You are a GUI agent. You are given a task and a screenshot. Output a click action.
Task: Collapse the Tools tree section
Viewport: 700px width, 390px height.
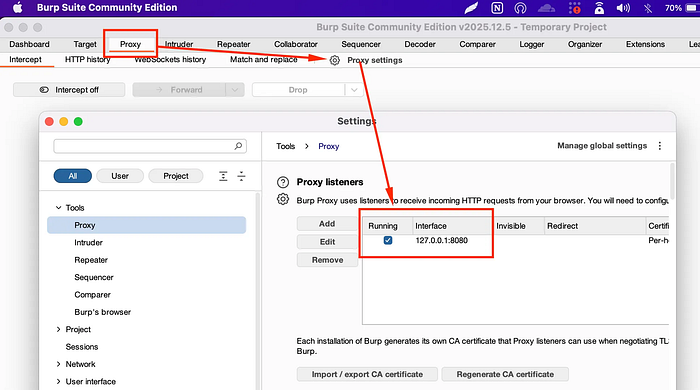[58, 207]
